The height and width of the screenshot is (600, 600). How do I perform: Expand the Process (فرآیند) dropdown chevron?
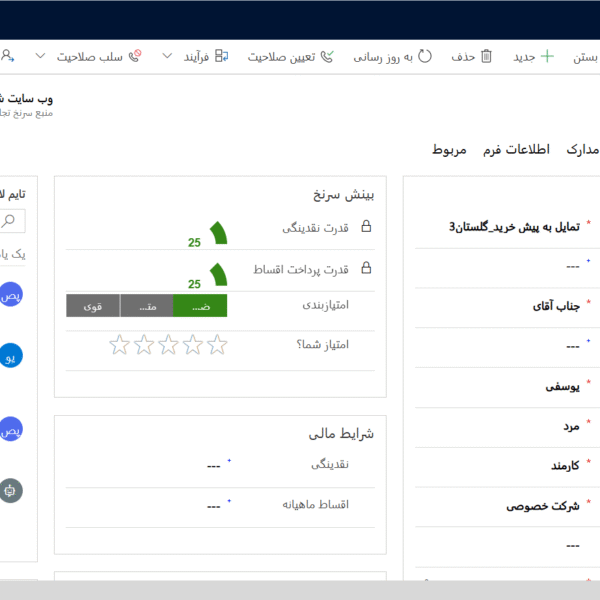click(167, 57)
